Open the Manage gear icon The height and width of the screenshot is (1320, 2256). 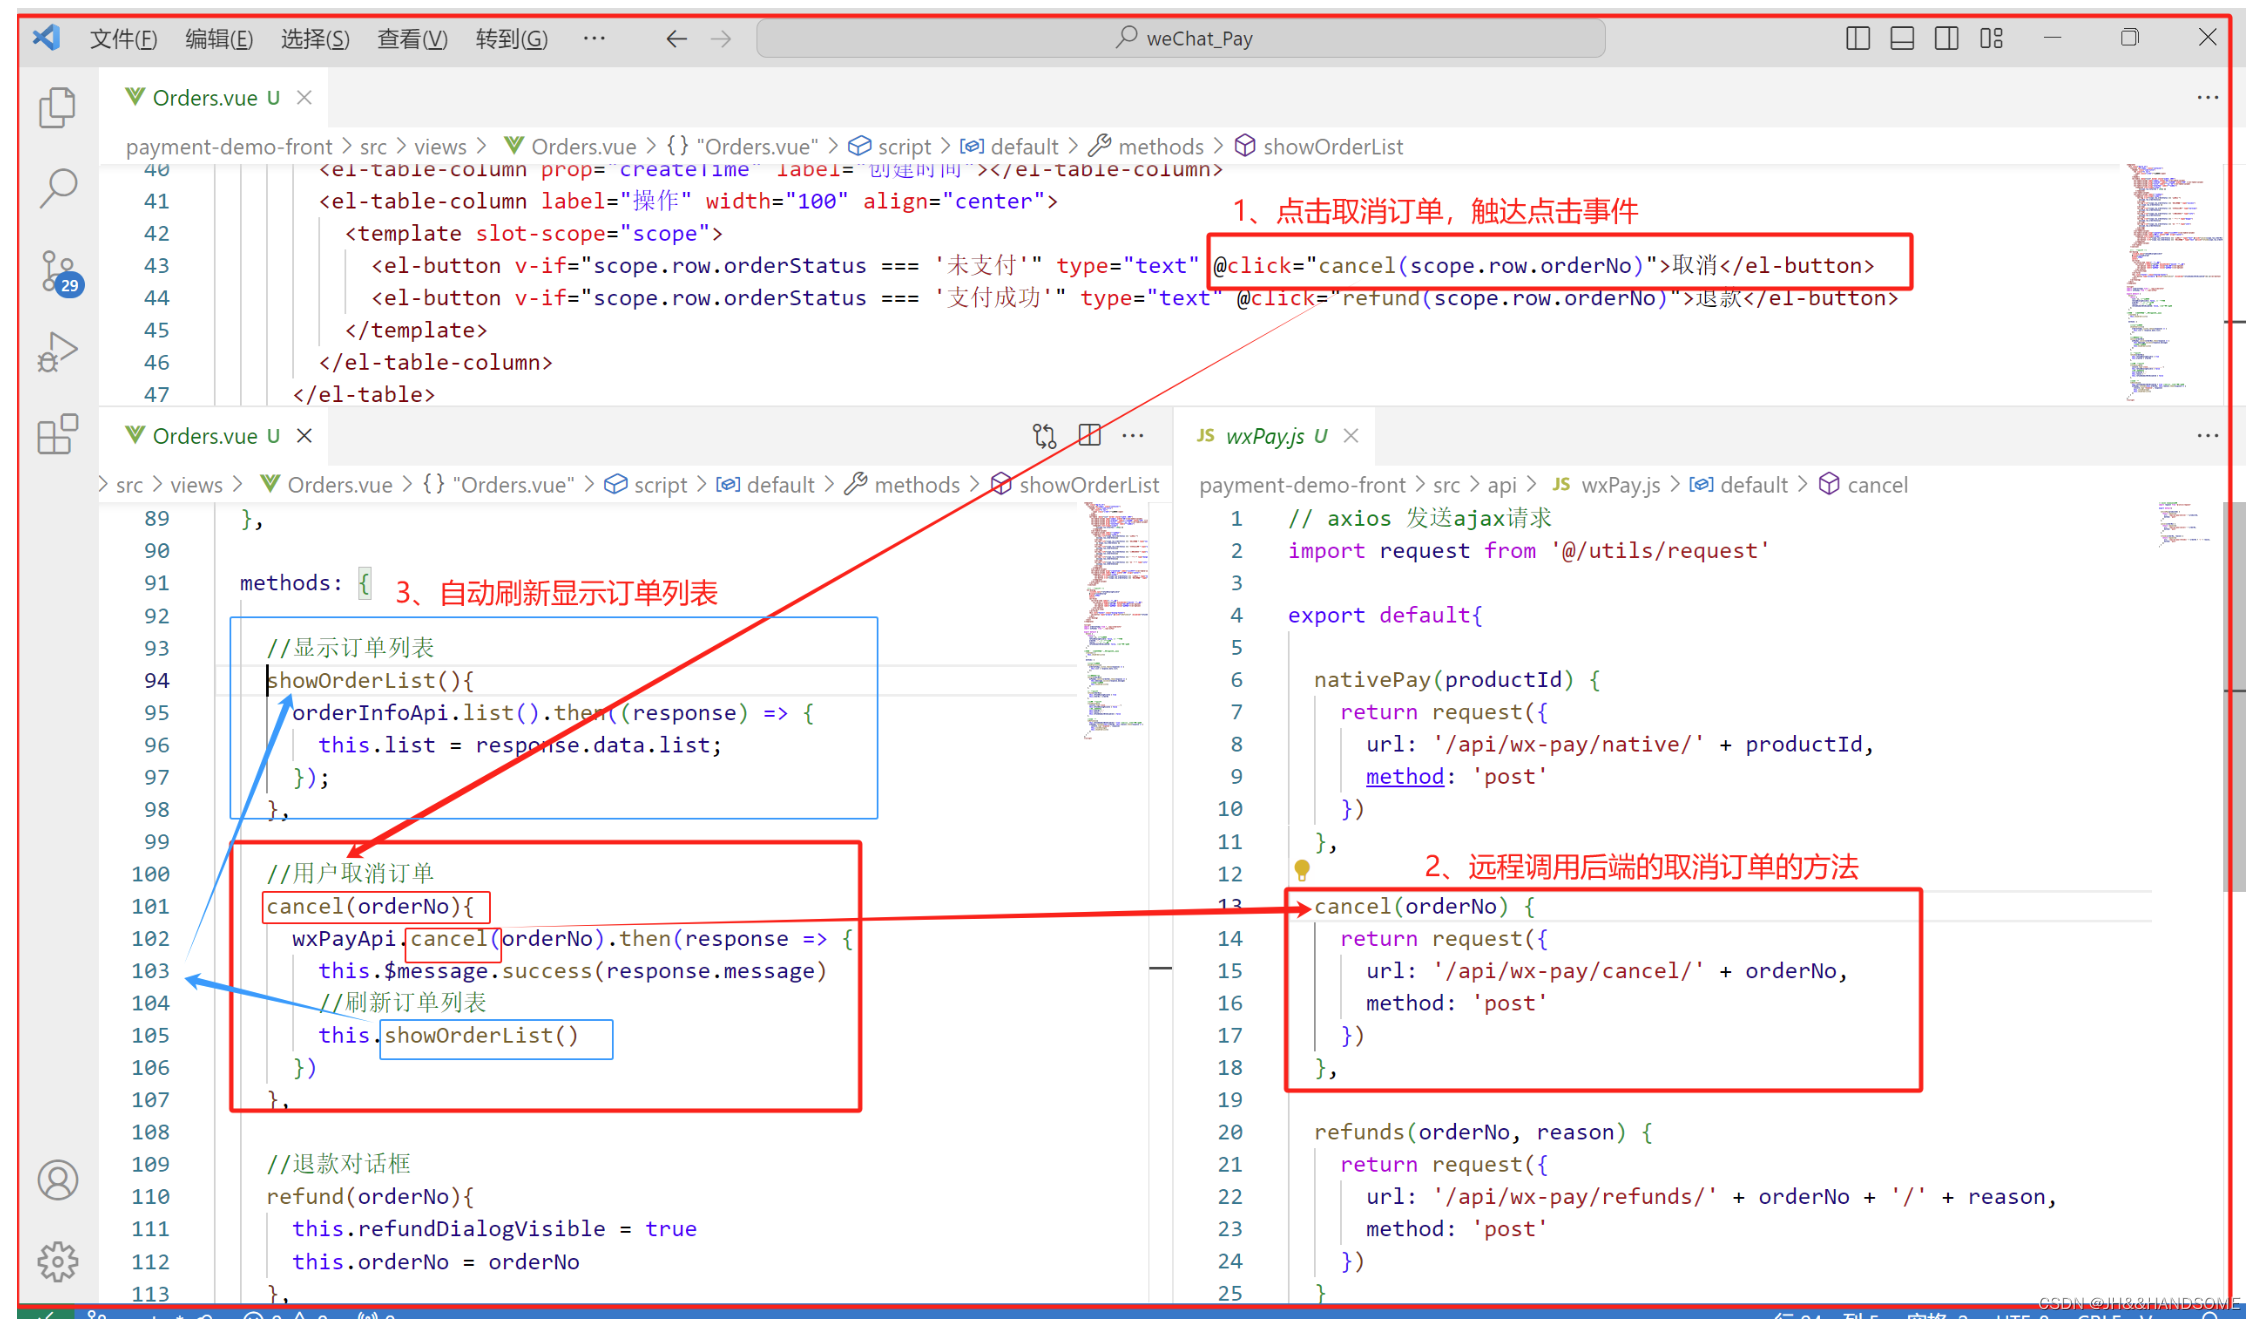tap(58, 1261)
